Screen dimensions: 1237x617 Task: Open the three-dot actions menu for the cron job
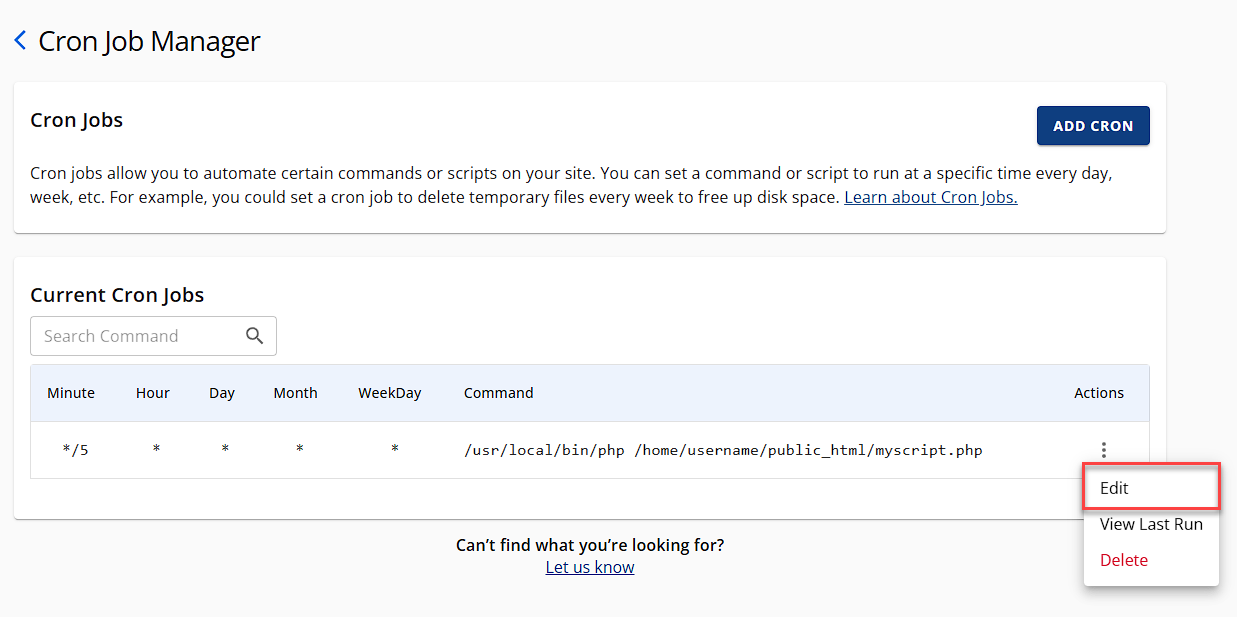point(1103,450)
